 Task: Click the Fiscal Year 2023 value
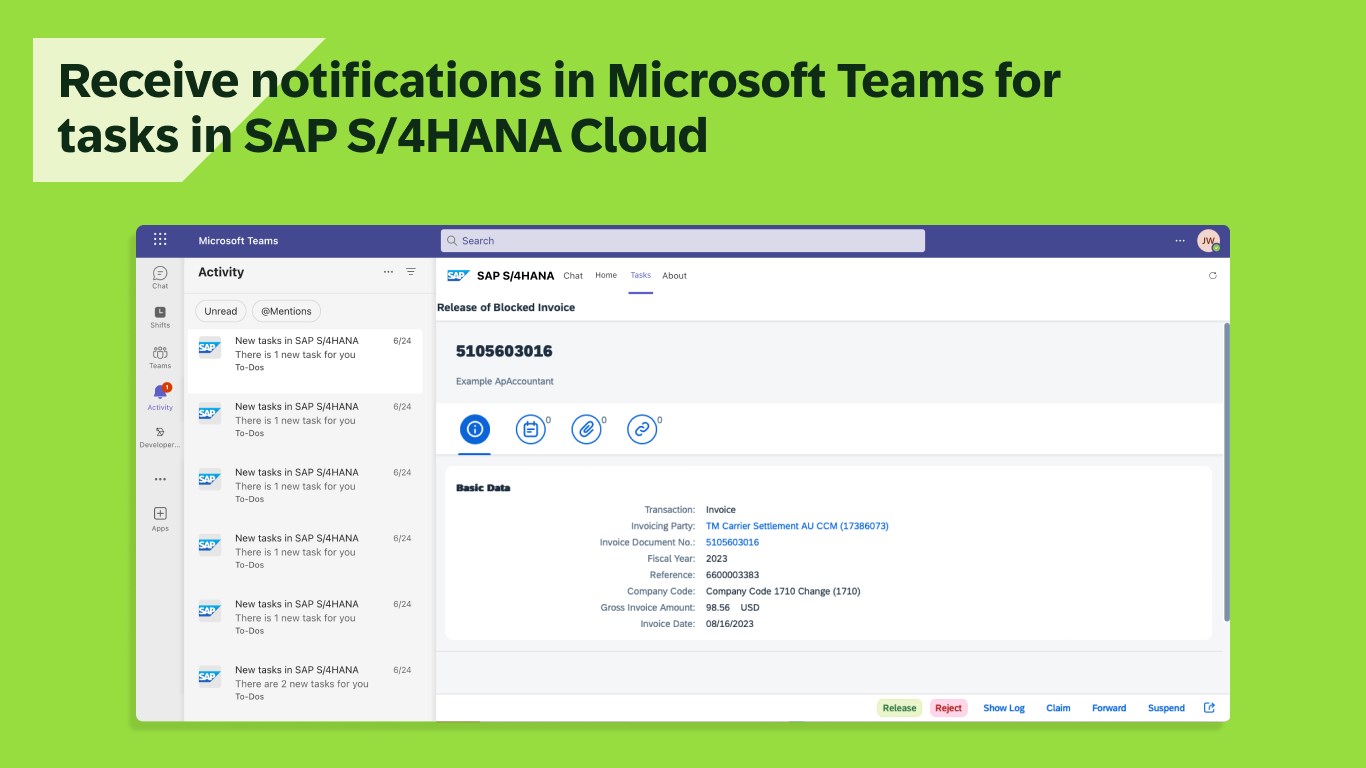click(x=717, y=558)
